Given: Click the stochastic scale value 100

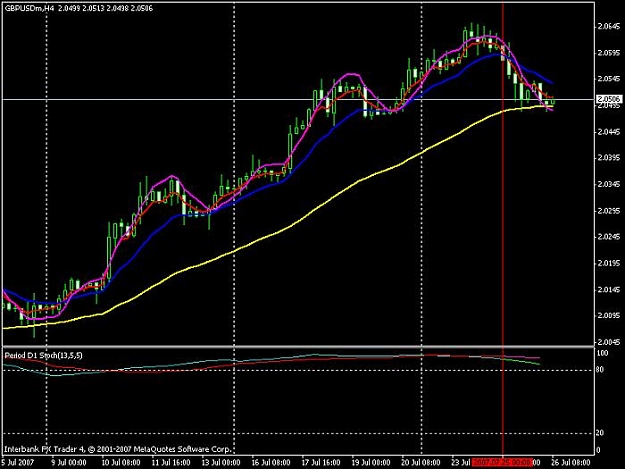Looking at the screenshot, I should 603,353.
